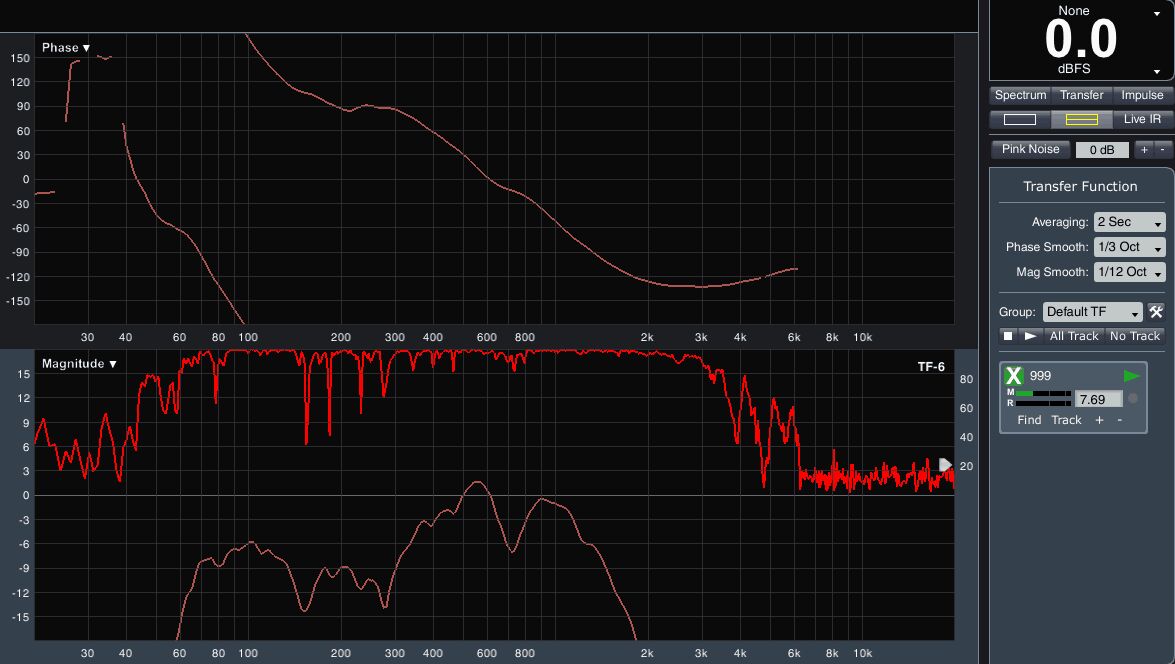Increase the 999 delay with the plus
Image resolution: width=1175 pixels, height=664 pixels.
[1099, 420]
